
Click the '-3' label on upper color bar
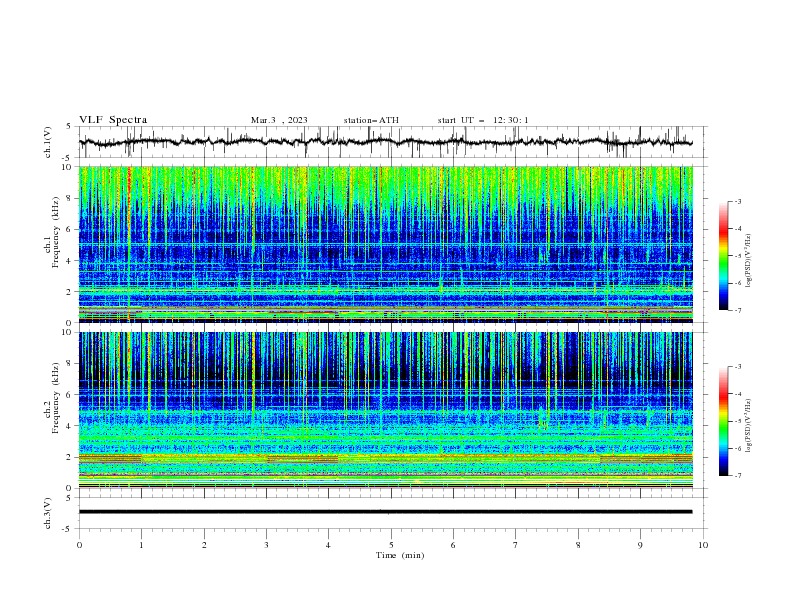pos(738,201)
